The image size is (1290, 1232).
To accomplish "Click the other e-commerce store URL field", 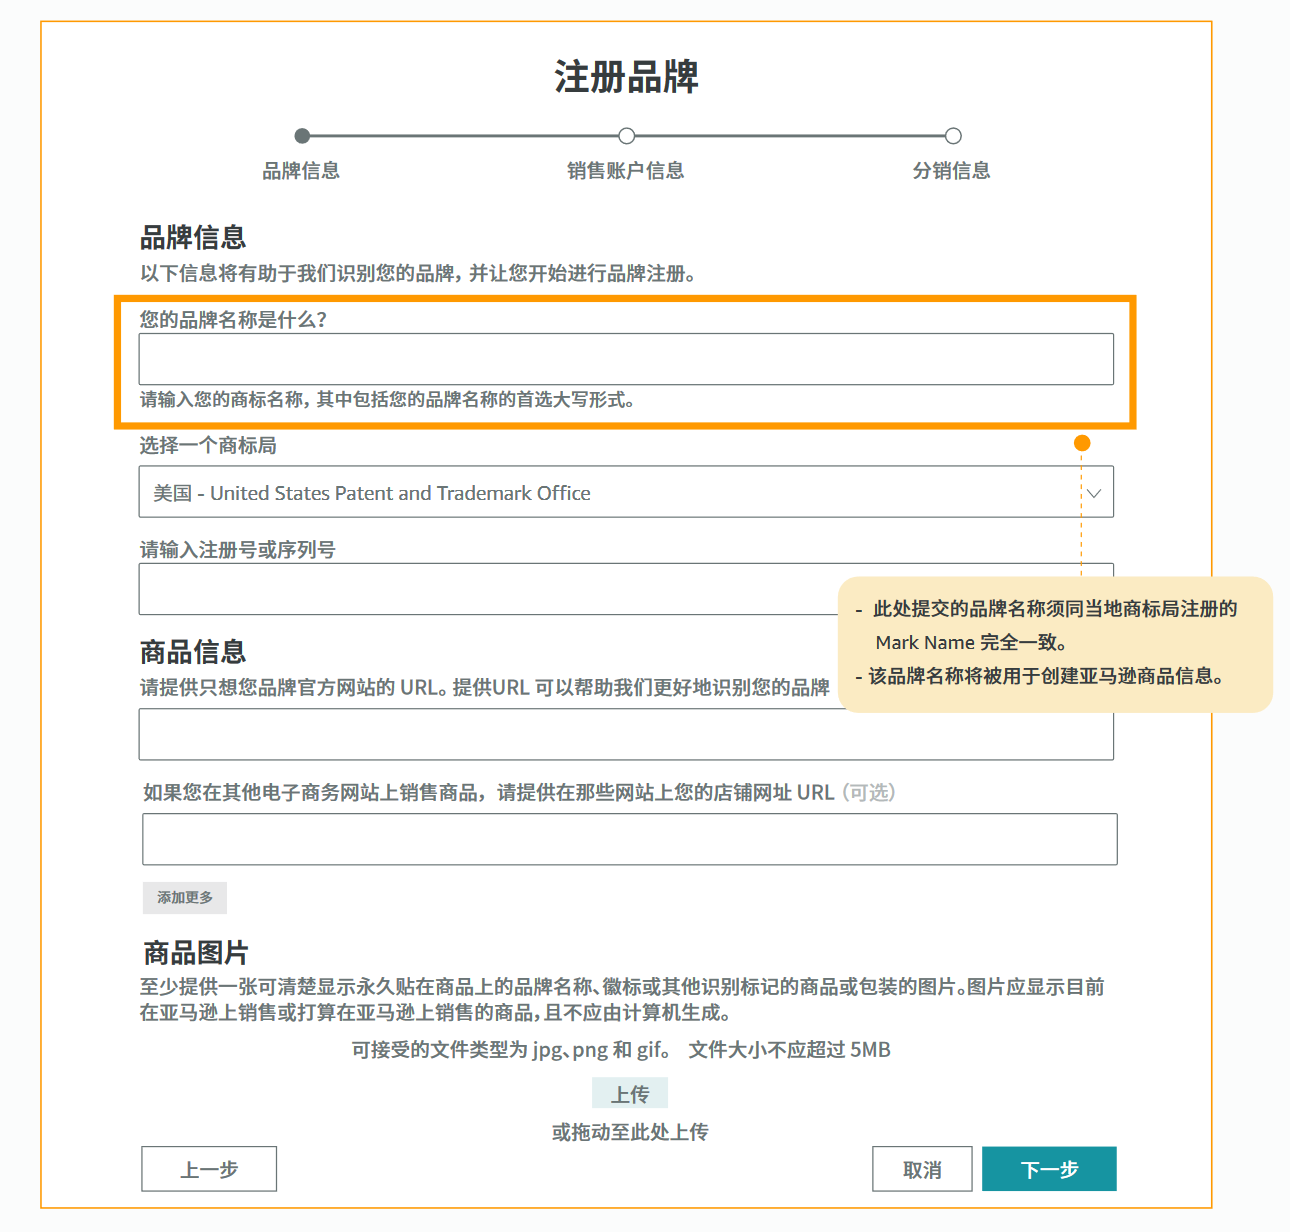I will (x=630, y=839).
